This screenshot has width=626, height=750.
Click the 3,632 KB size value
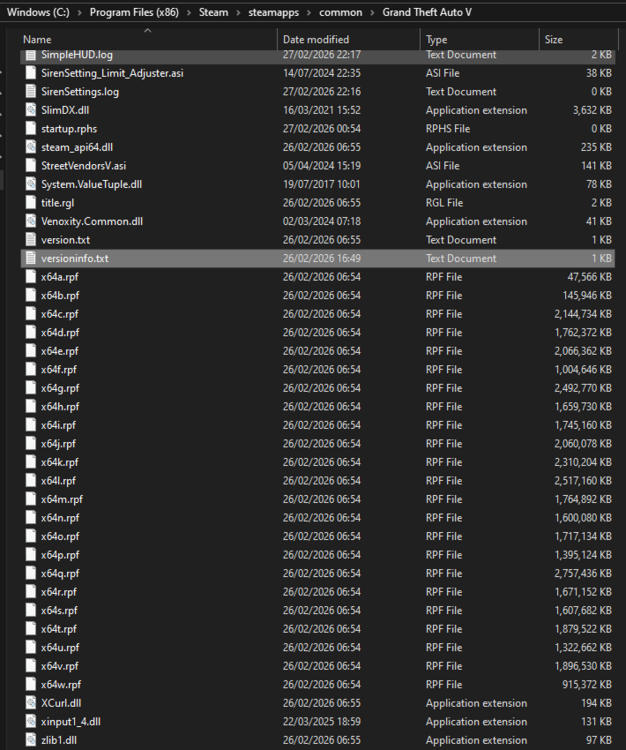click(x=592, y=110)
